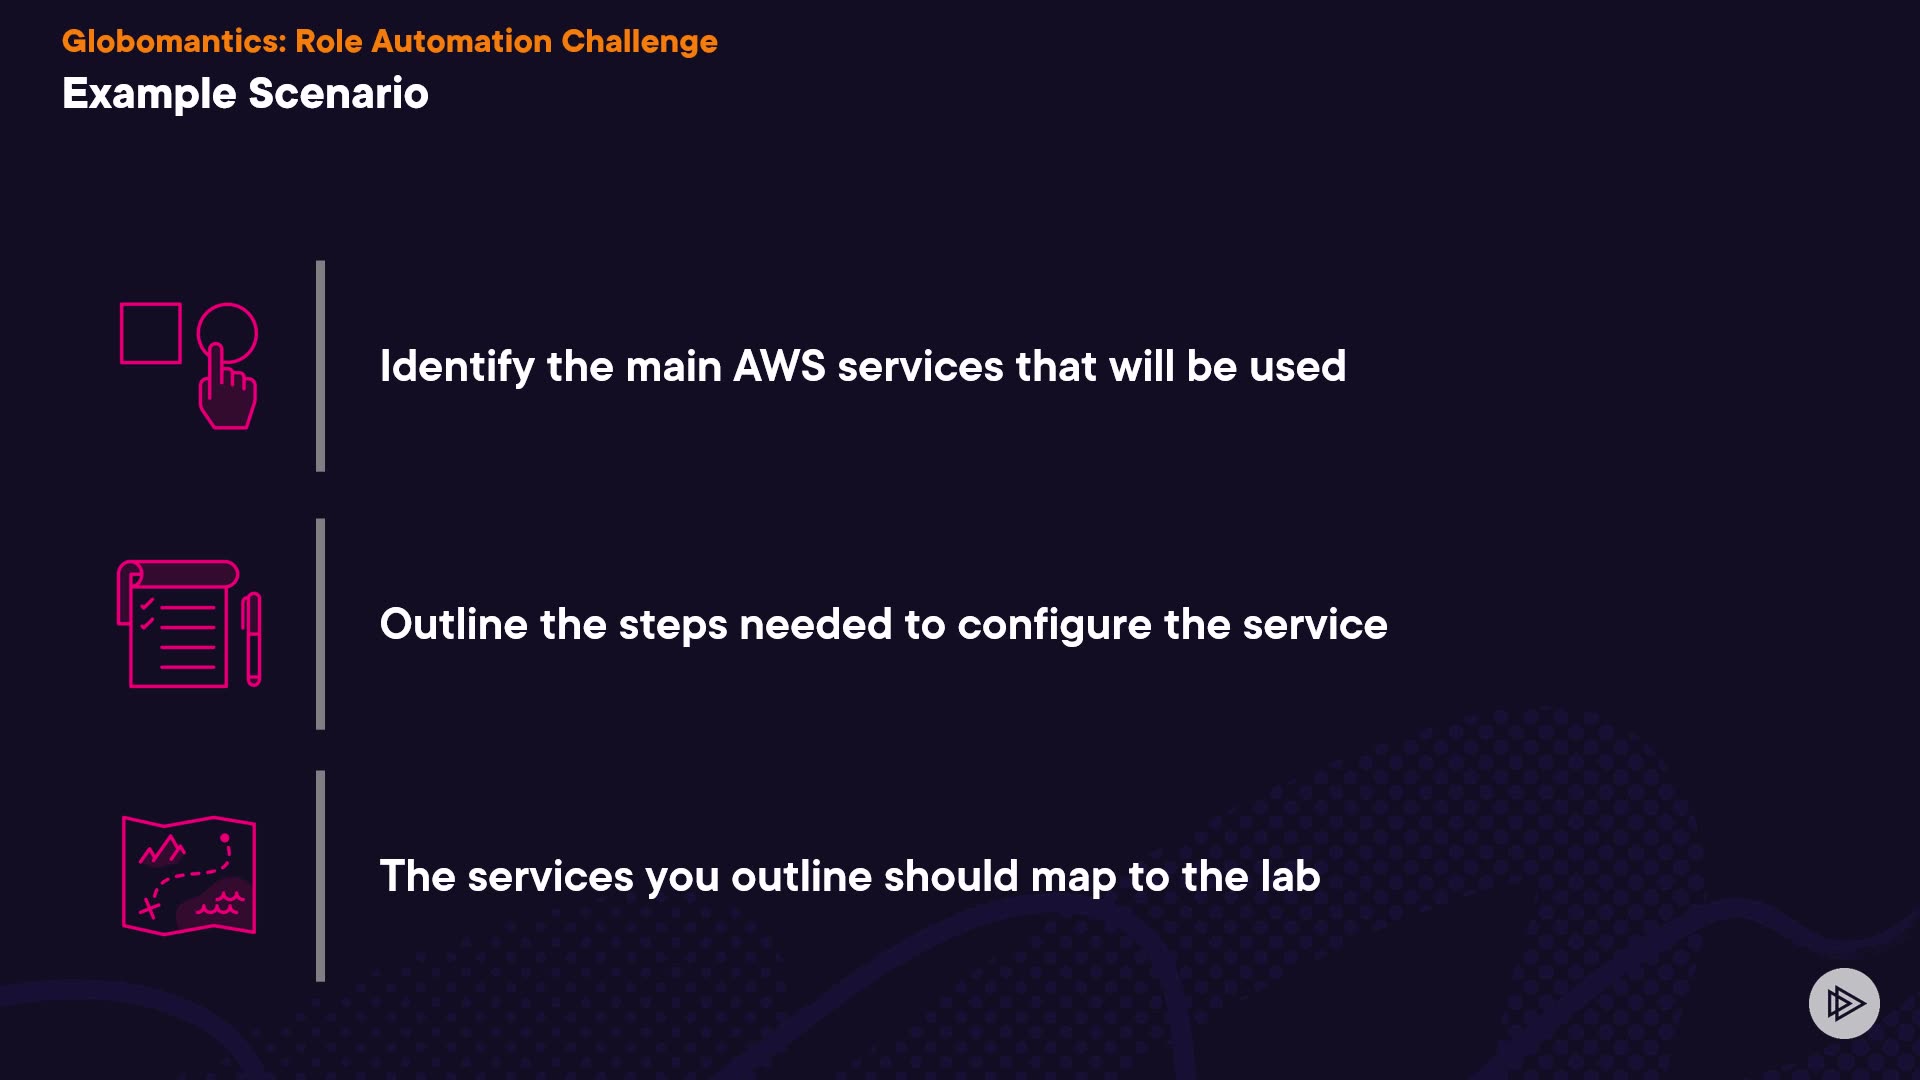Select the "services you outline should map" line
Image resolution: width=1920 pixels, height=1080 pixels.
849,876
